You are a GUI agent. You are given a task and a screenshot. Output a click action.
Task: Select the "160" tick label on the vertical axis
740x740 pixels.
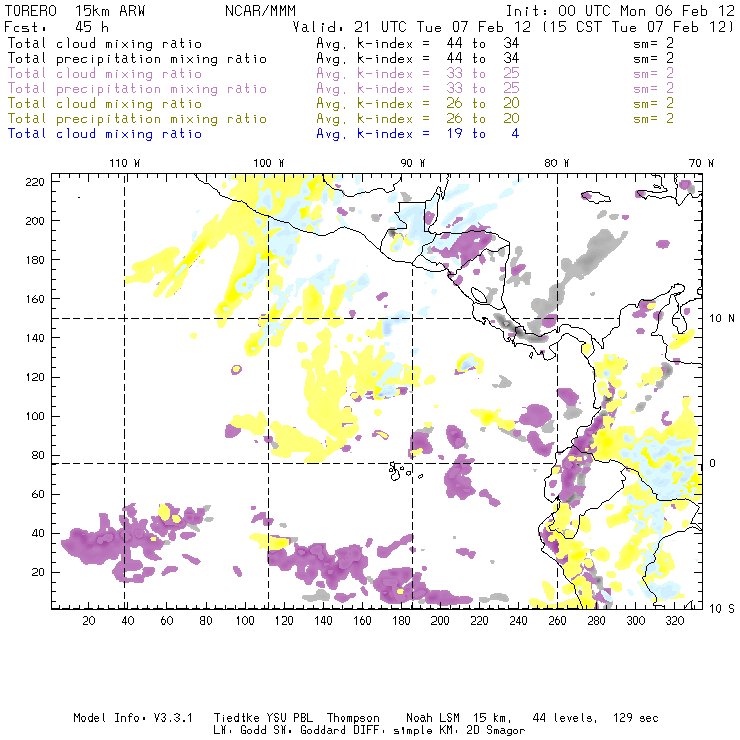coord(35,299)
